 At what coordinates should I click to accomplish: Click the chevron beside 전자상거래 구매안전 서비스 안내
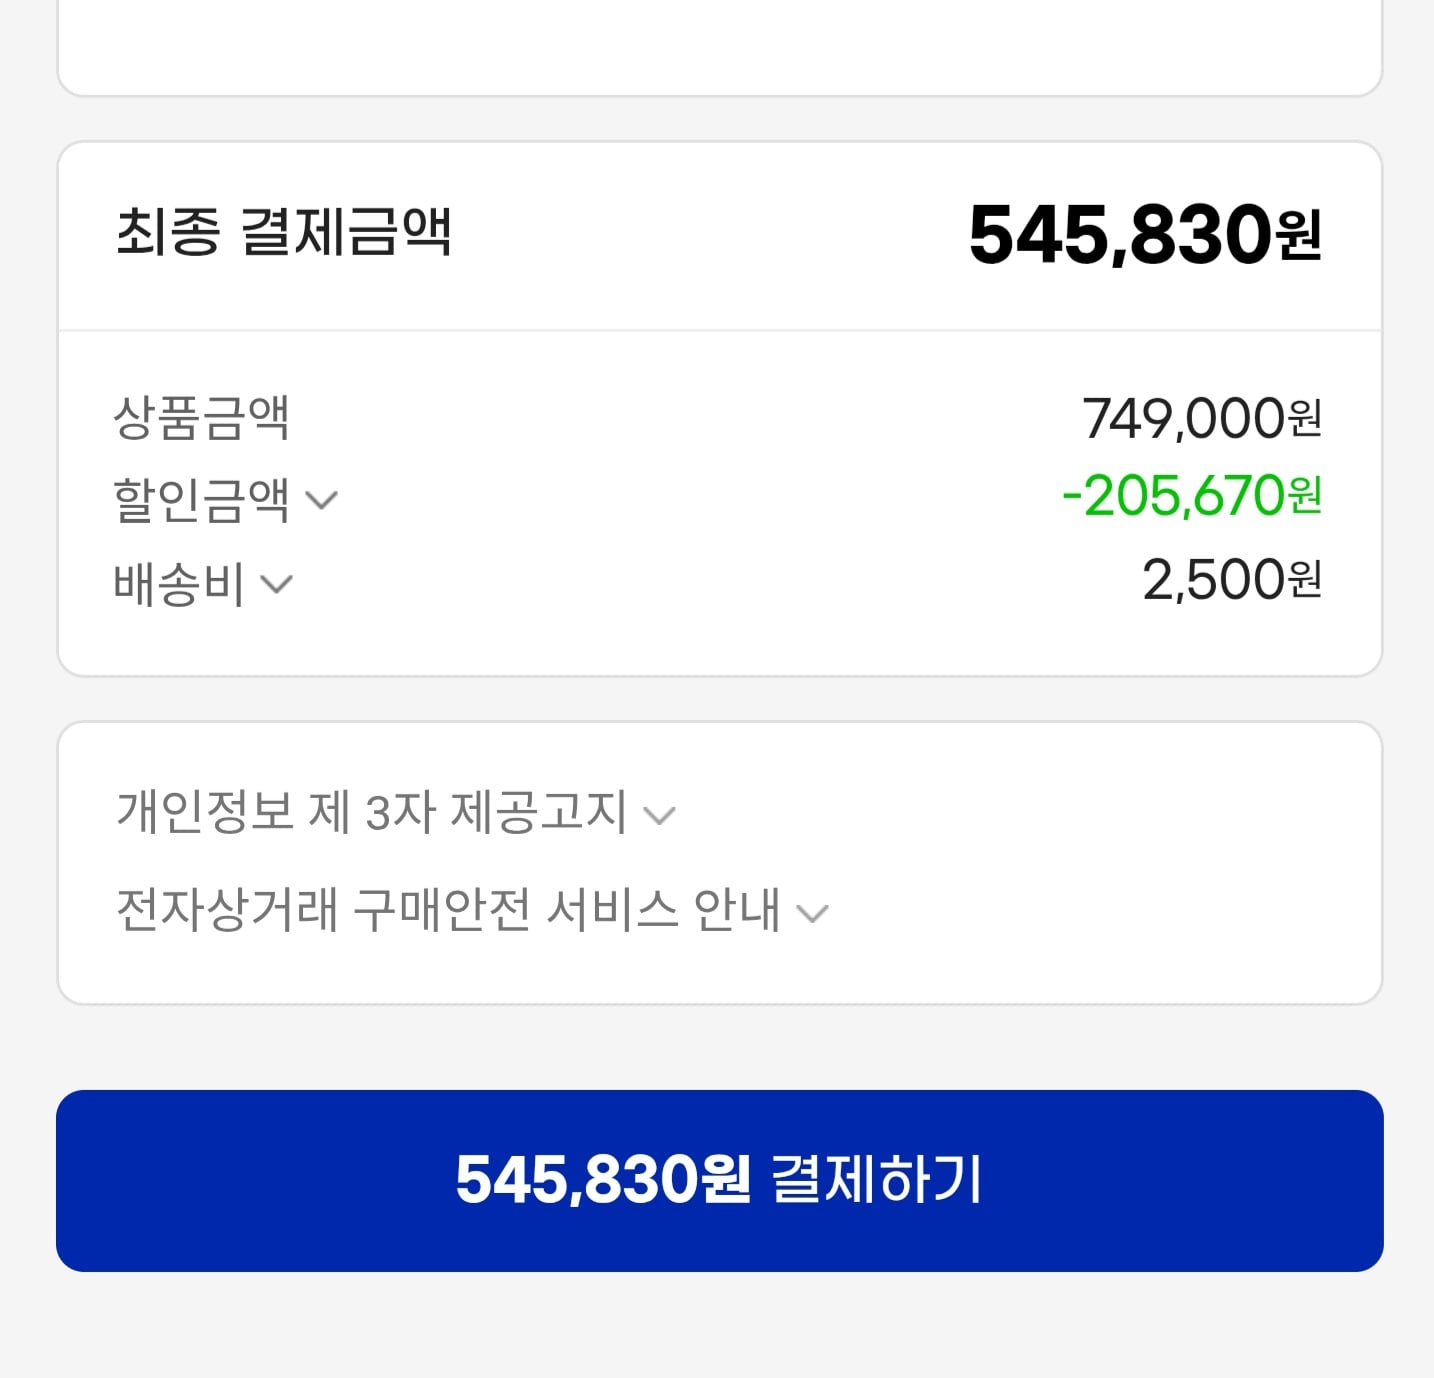(x=814, y=911)
